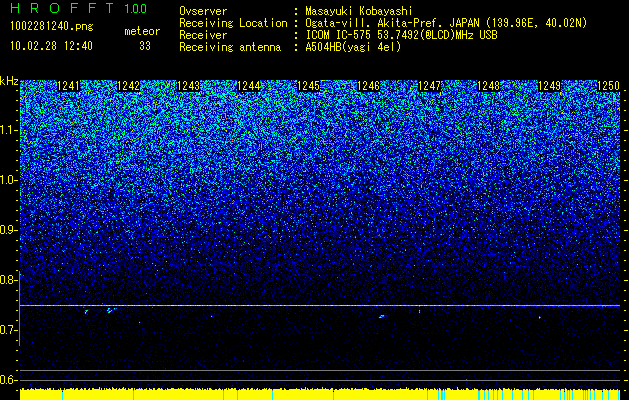Select the observer name Masayuki Kobayashi

(359, 11)
